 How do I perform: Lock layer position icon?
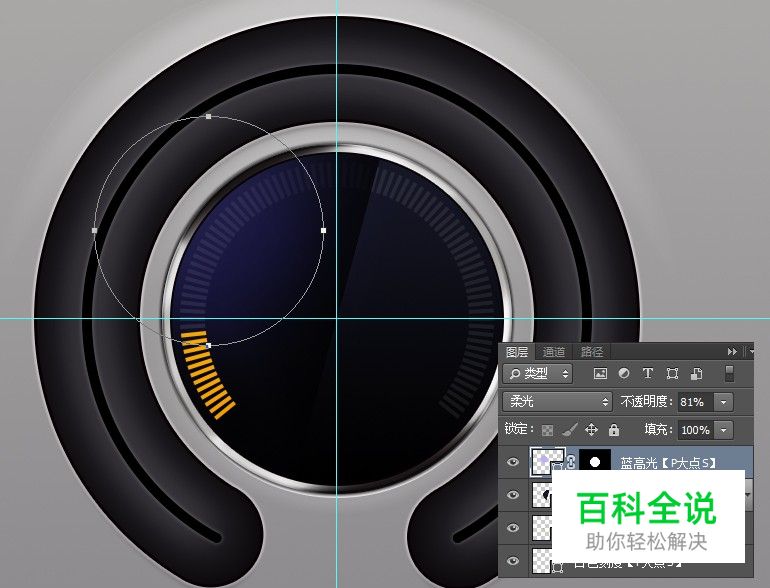pyautogui.click(x=592, y=430)
